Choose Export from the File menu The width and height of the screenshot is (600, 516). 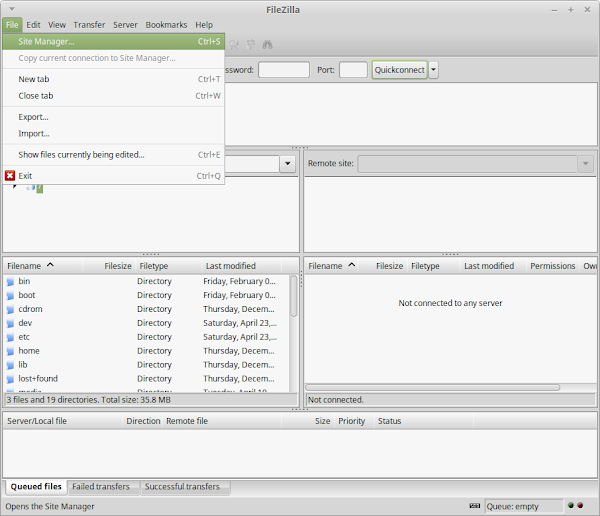pos(113,117)
